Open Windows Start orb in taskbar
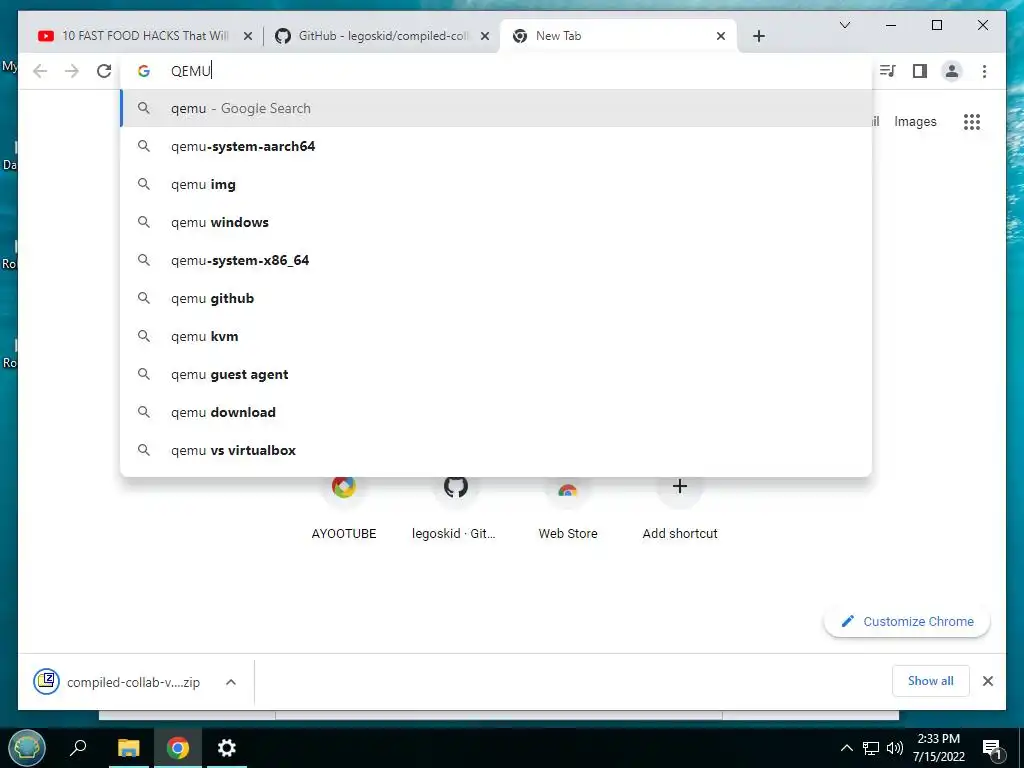This screenshot has height=768, width=1024. [x=27, y=748]
